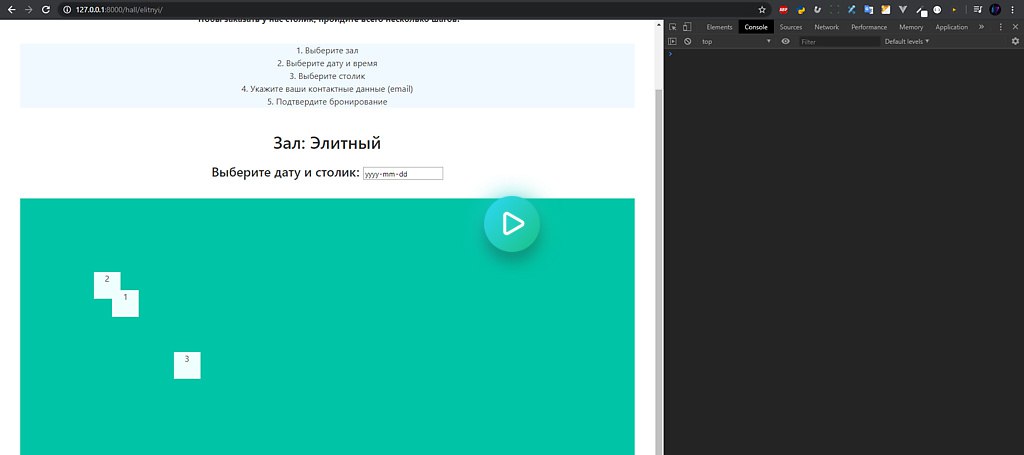
Task: Open the Vue devtools extension icon
Action: coord(903,10)
